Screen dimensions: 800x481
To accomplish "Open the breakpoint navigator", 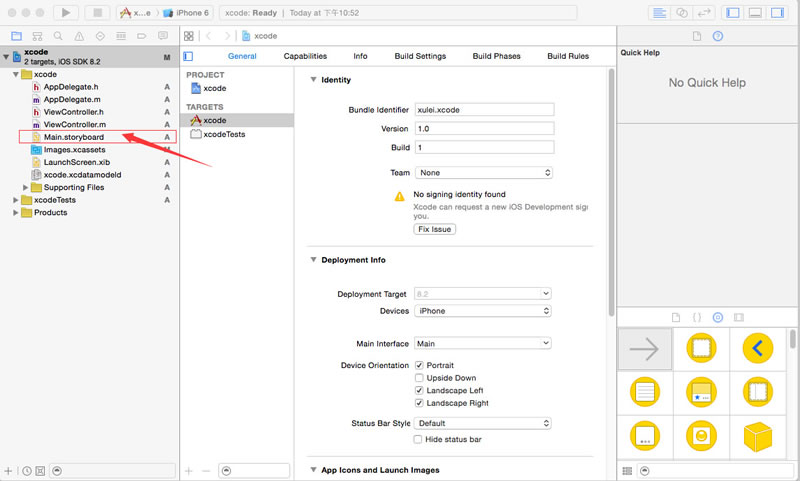I will tap(142, 36).
